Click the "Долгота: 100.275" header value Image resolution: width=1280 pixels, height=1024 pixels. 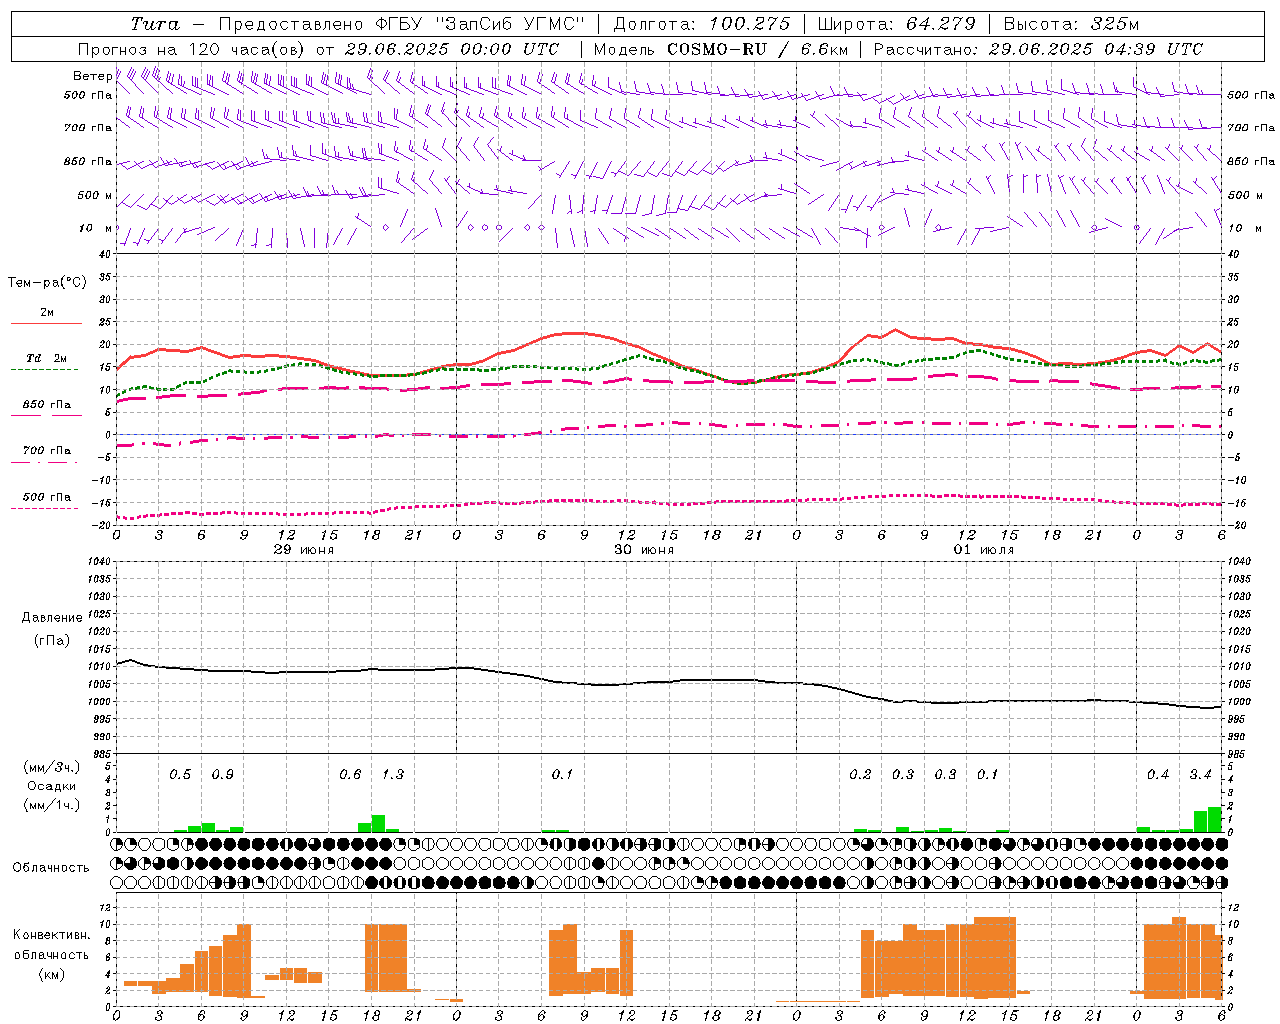point(702,24)
